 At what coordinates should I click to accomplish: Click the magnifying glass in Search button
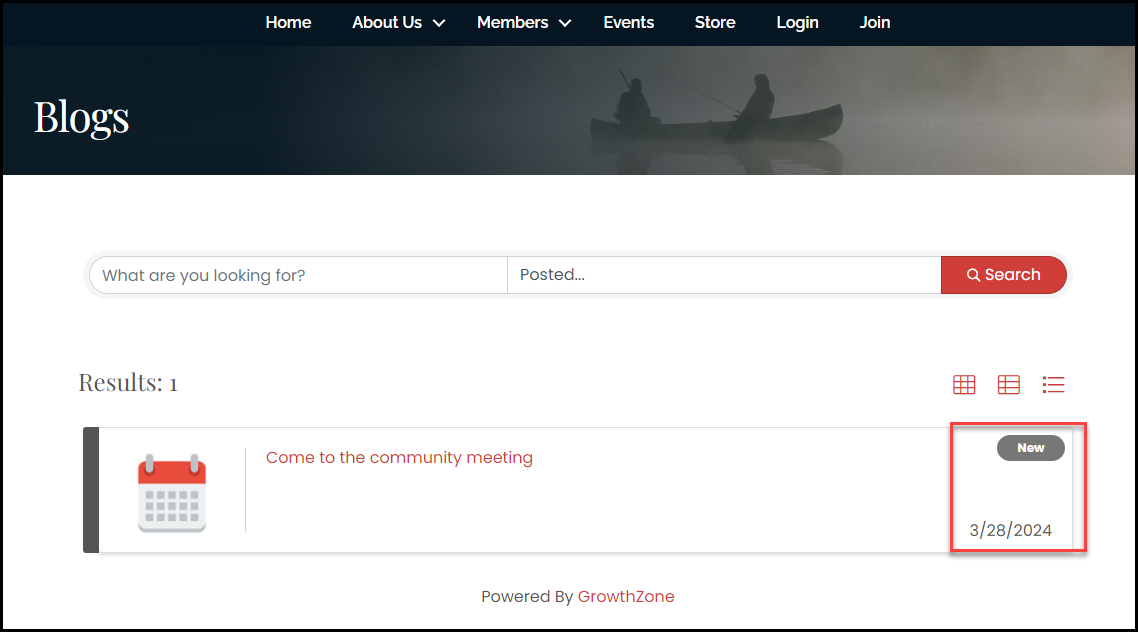tap(973, 275)
